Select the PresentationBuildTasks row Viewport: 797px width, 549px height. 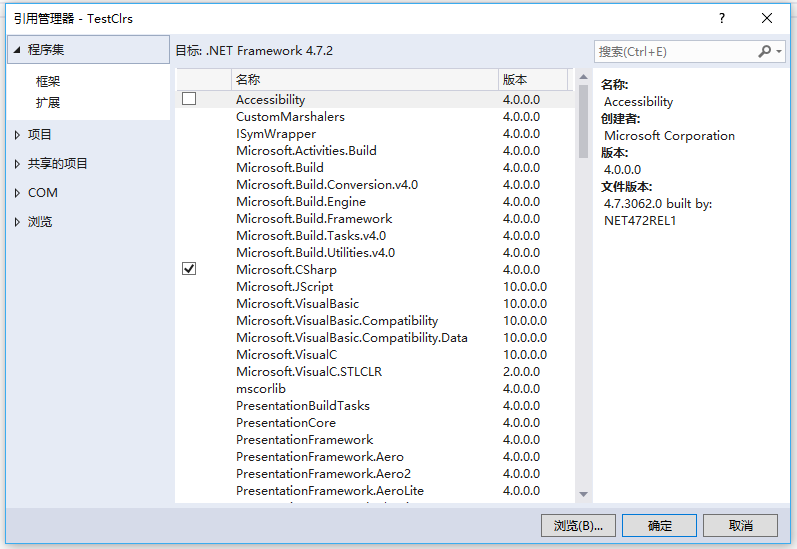click(375, 406)
